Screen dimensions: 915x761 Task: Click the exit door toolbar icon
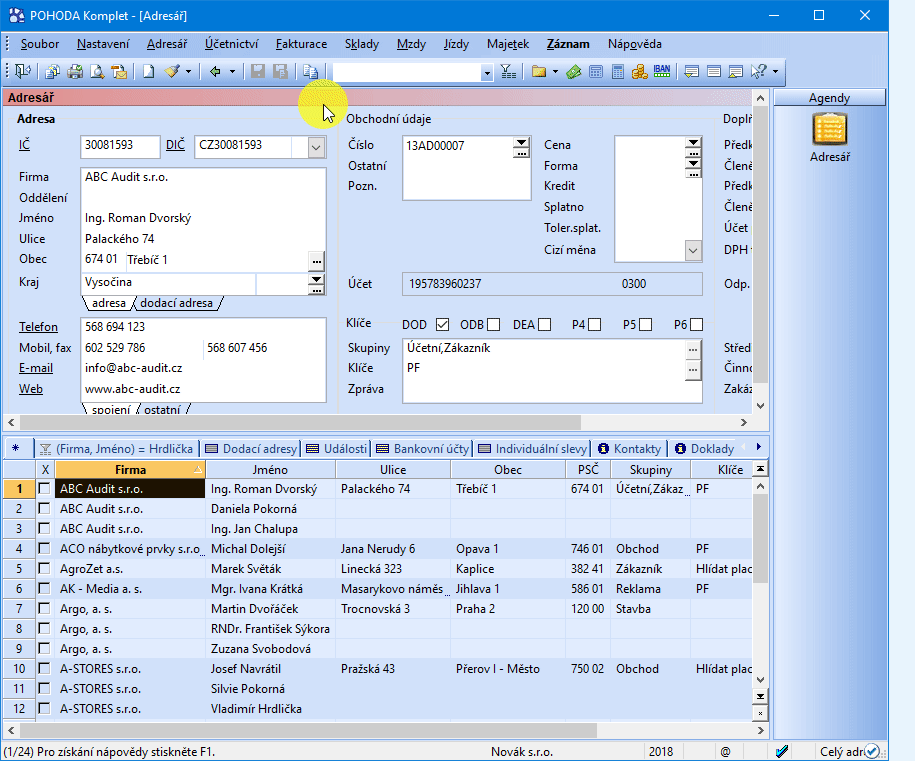click(23, 72)
